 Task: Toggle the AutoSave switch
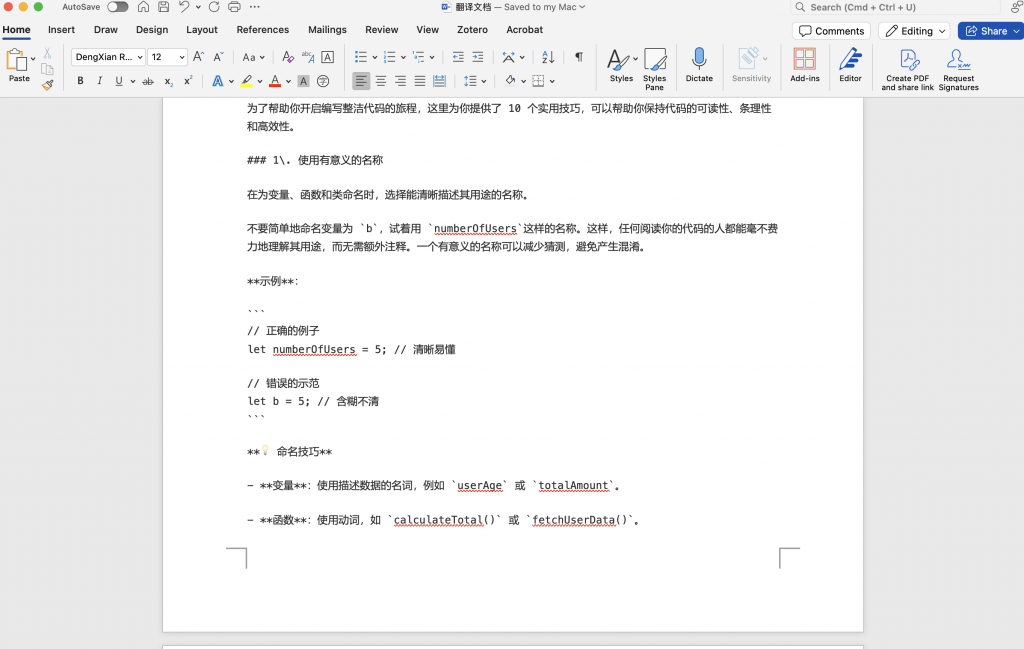click(118, 7)
